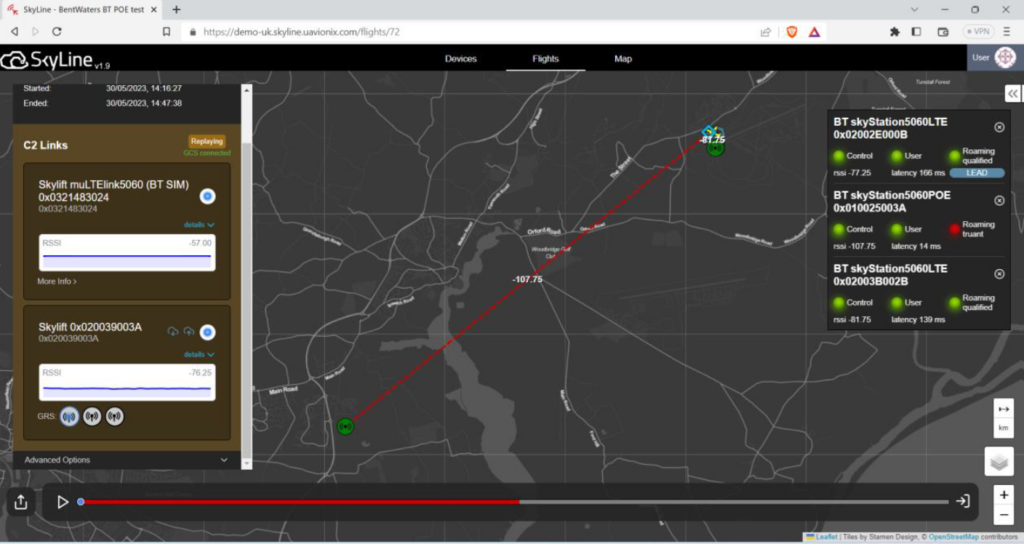Click the grey unplayed portion of replay timeline
Screen dimensions: 1024x544
click(734, 502)
